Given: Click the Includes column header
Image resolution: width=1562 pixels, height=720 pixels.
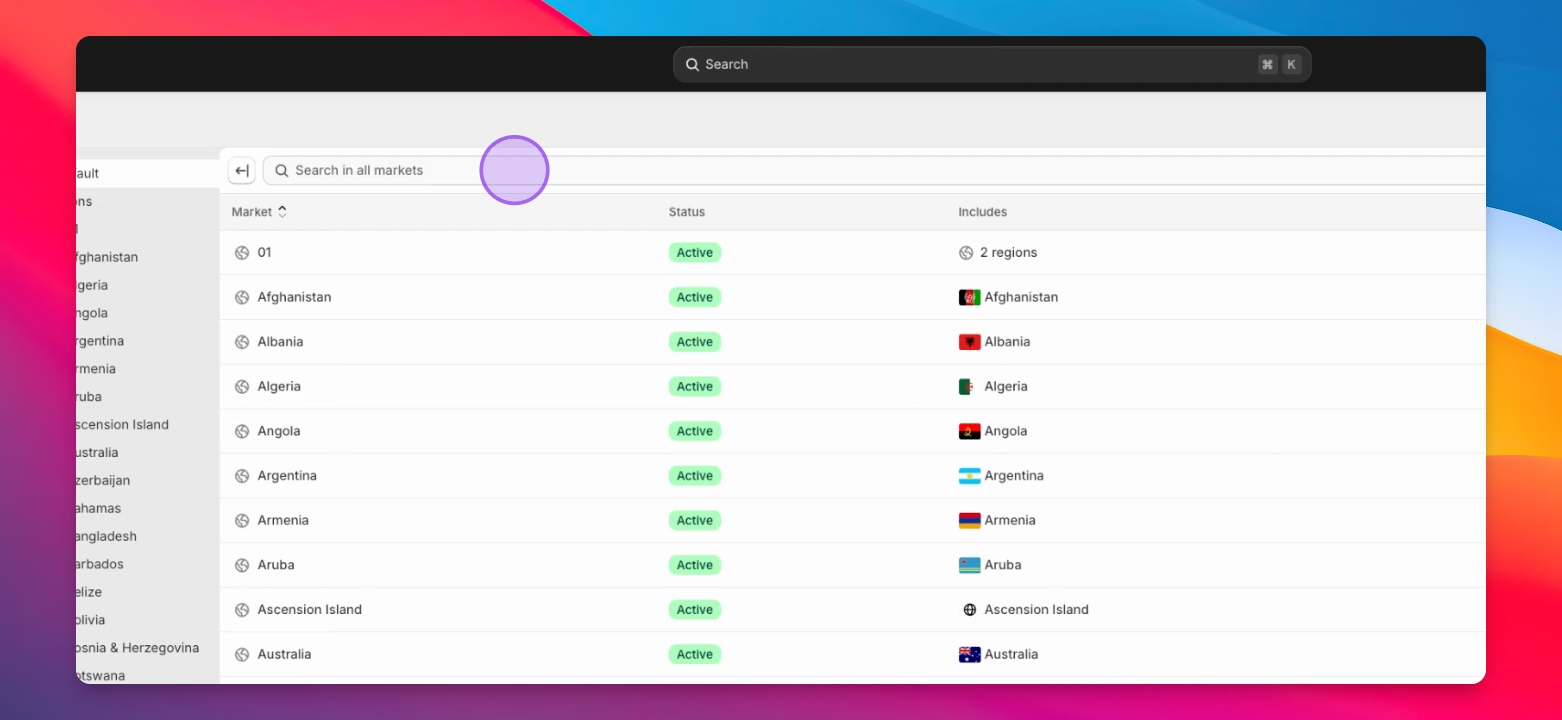Looking at the screenshot, I should click(x=983, y=212).
